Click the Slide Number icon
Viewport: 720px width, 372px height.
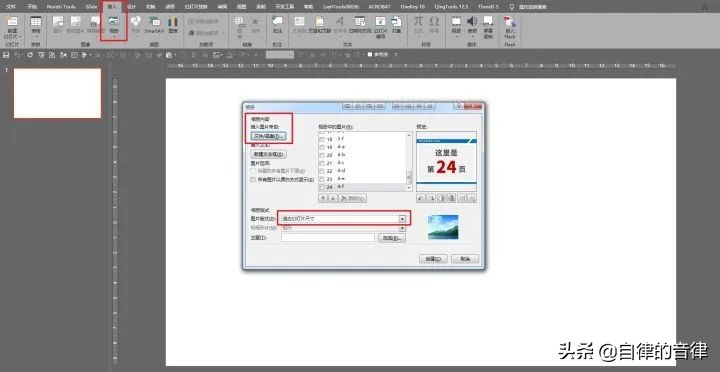click(380, 22)
